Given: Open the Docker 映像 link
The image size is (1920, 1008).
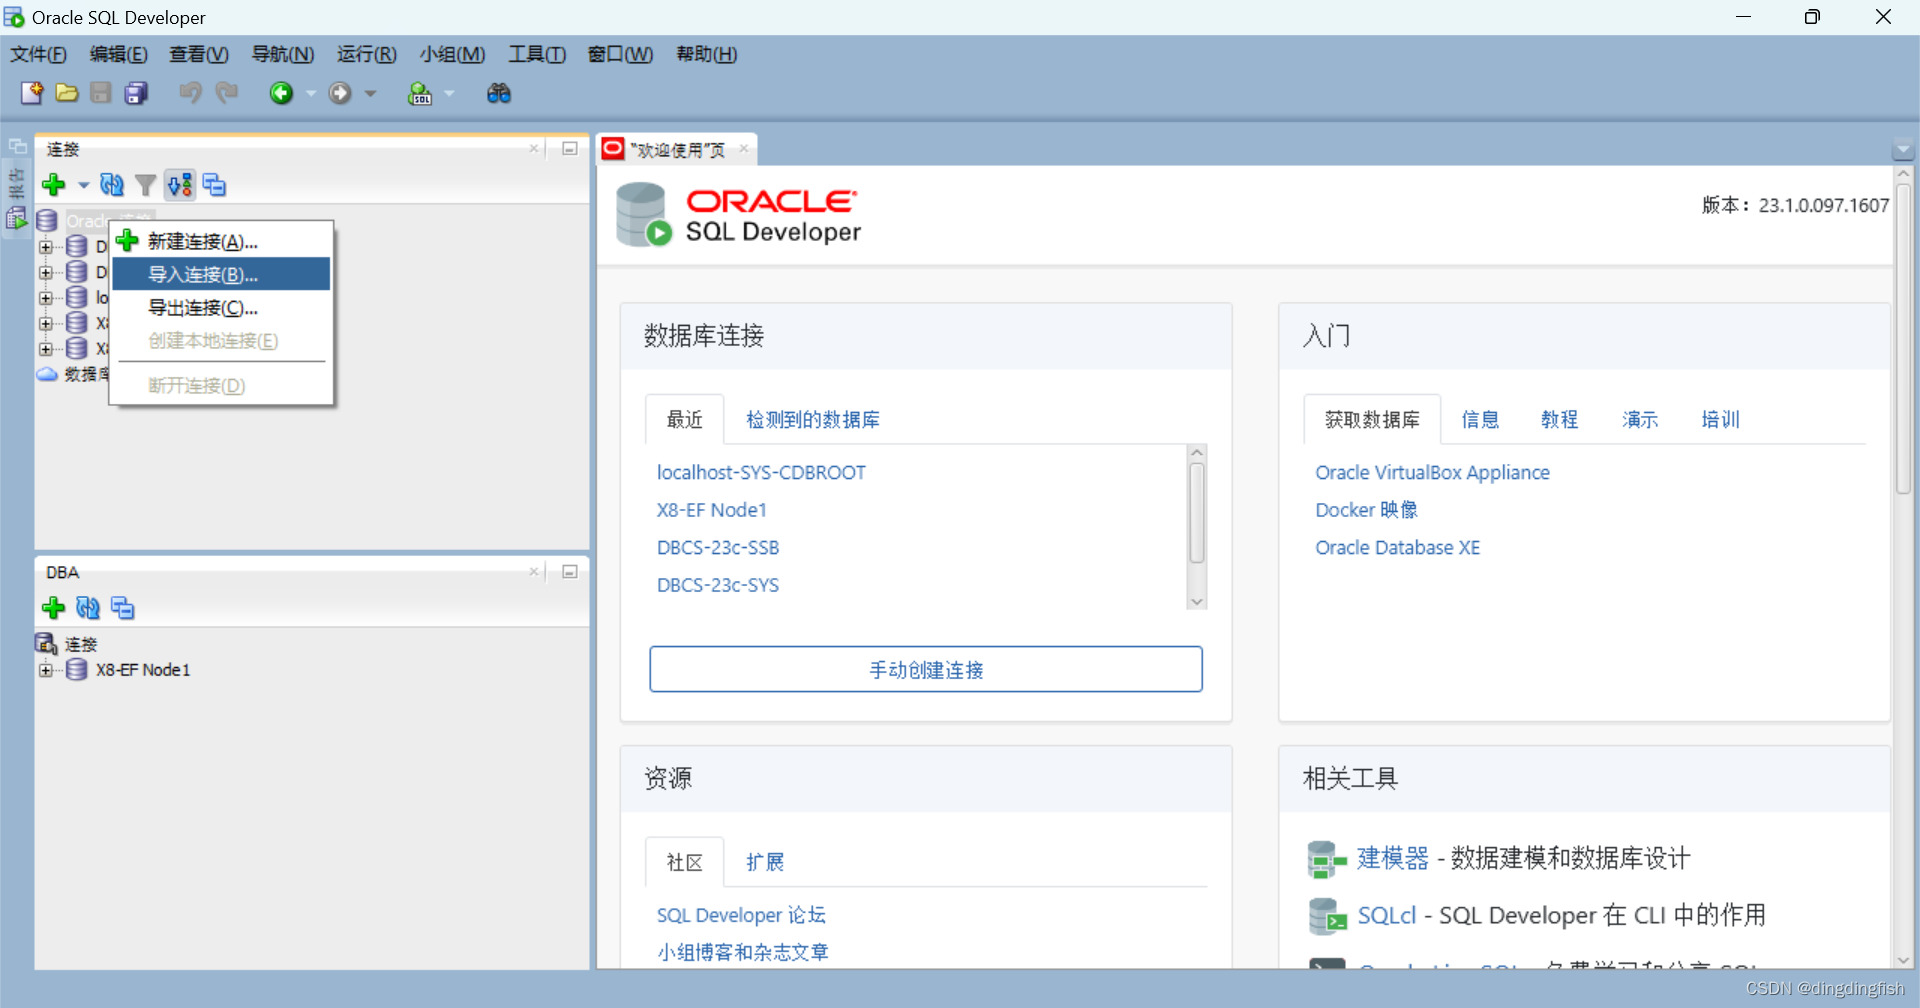Looking at the screenshot, I should (1366, 510).
